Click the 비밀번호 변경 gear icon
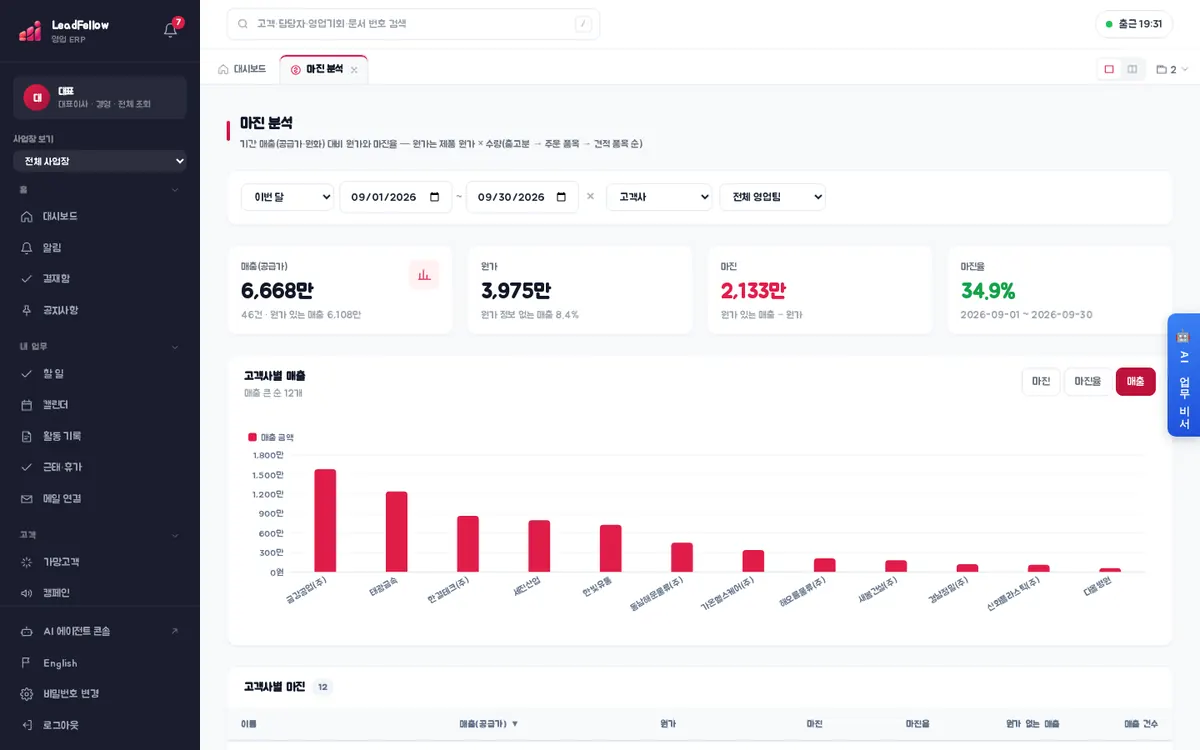 [x=27, y=694]
